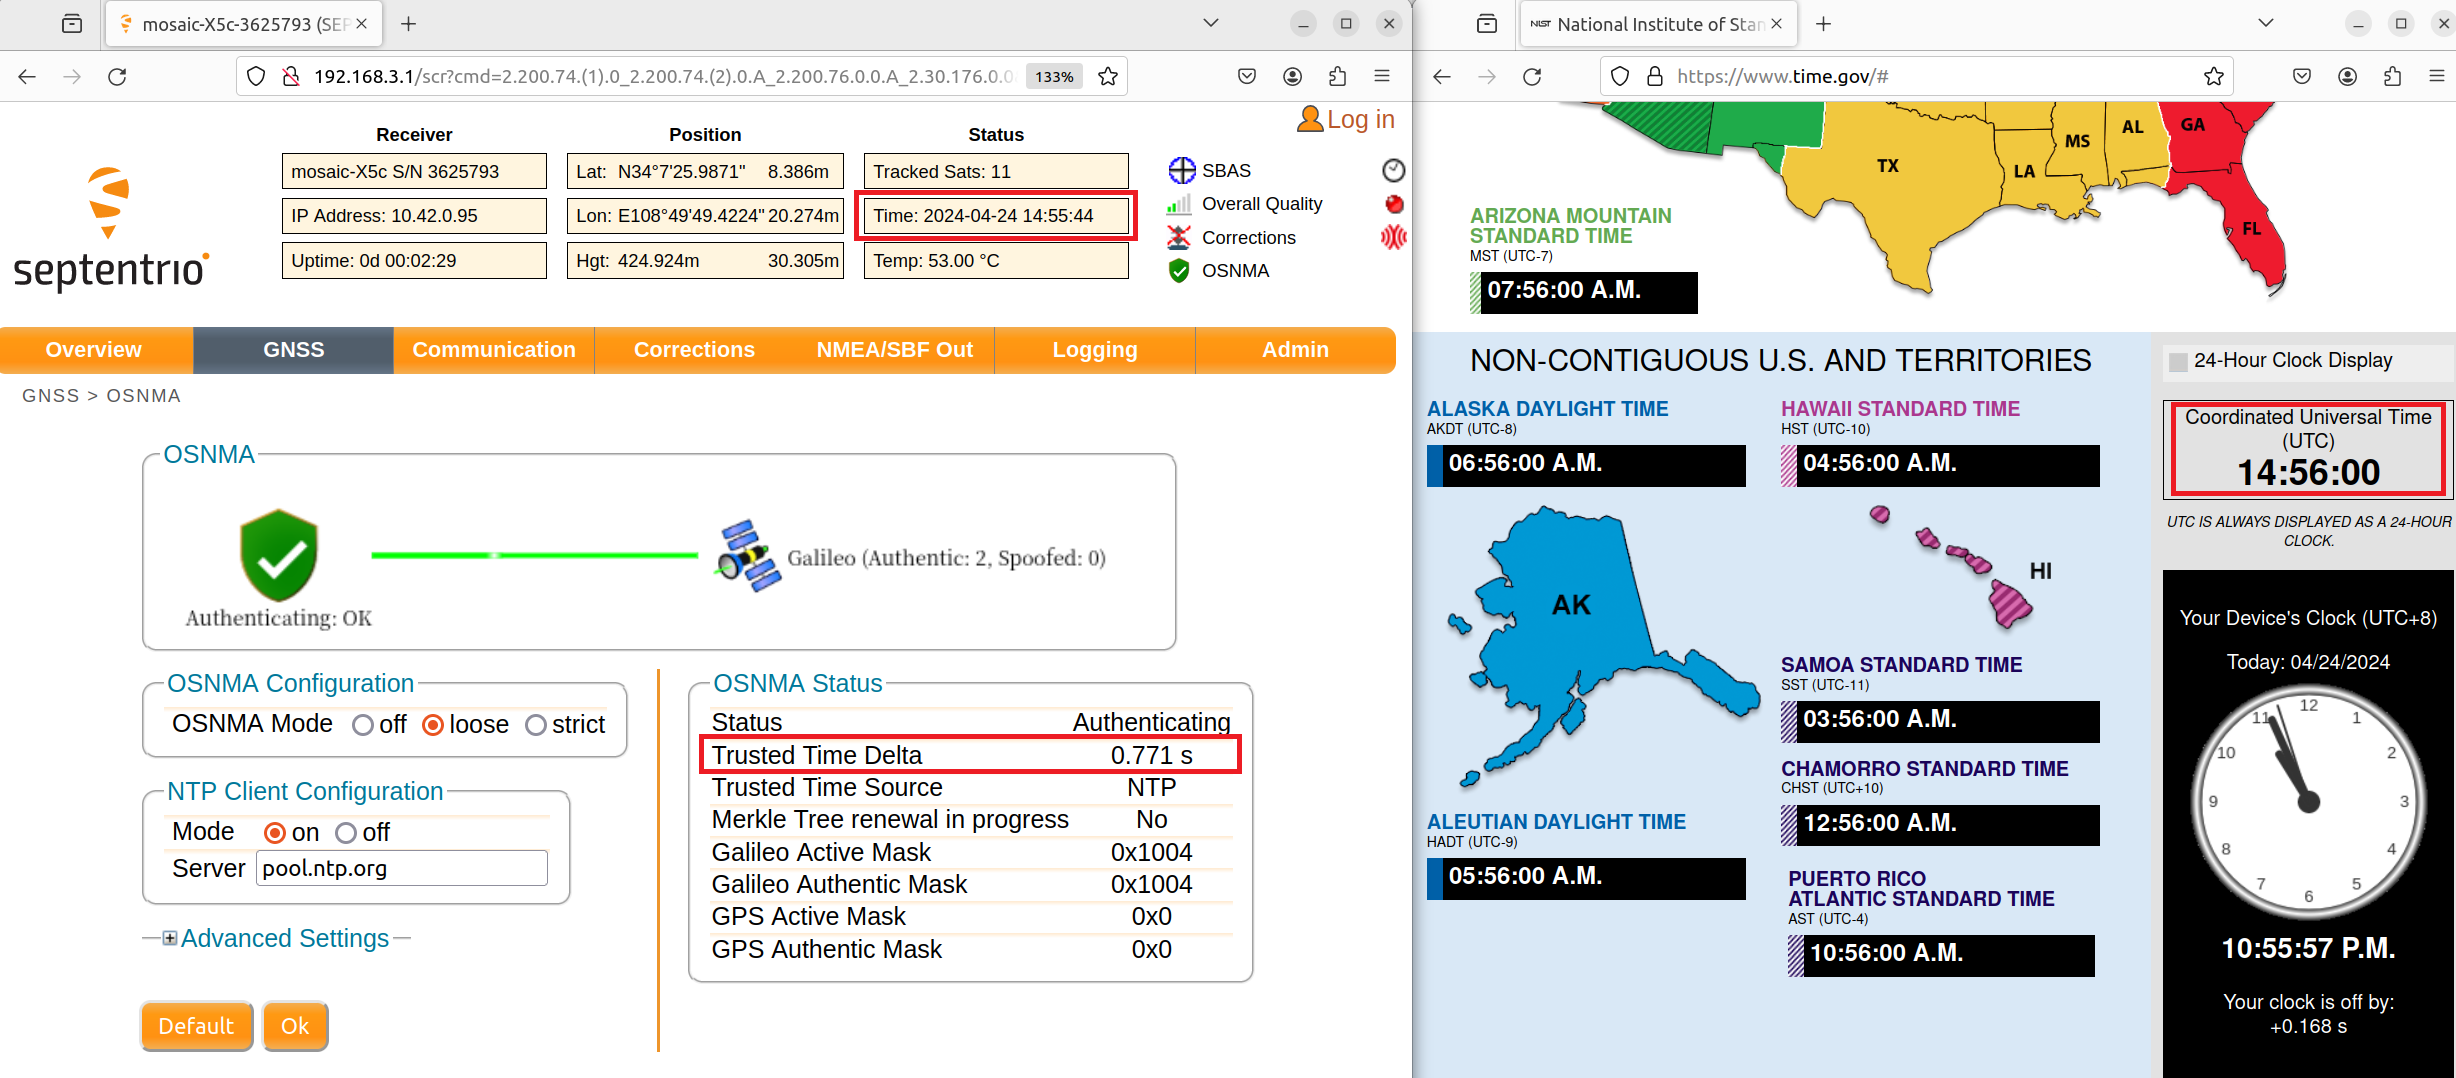Image resolution: width=2456 pixels, height=1078 pixels.
Task: Reload the time.gov page
Action: point(1532,77)
